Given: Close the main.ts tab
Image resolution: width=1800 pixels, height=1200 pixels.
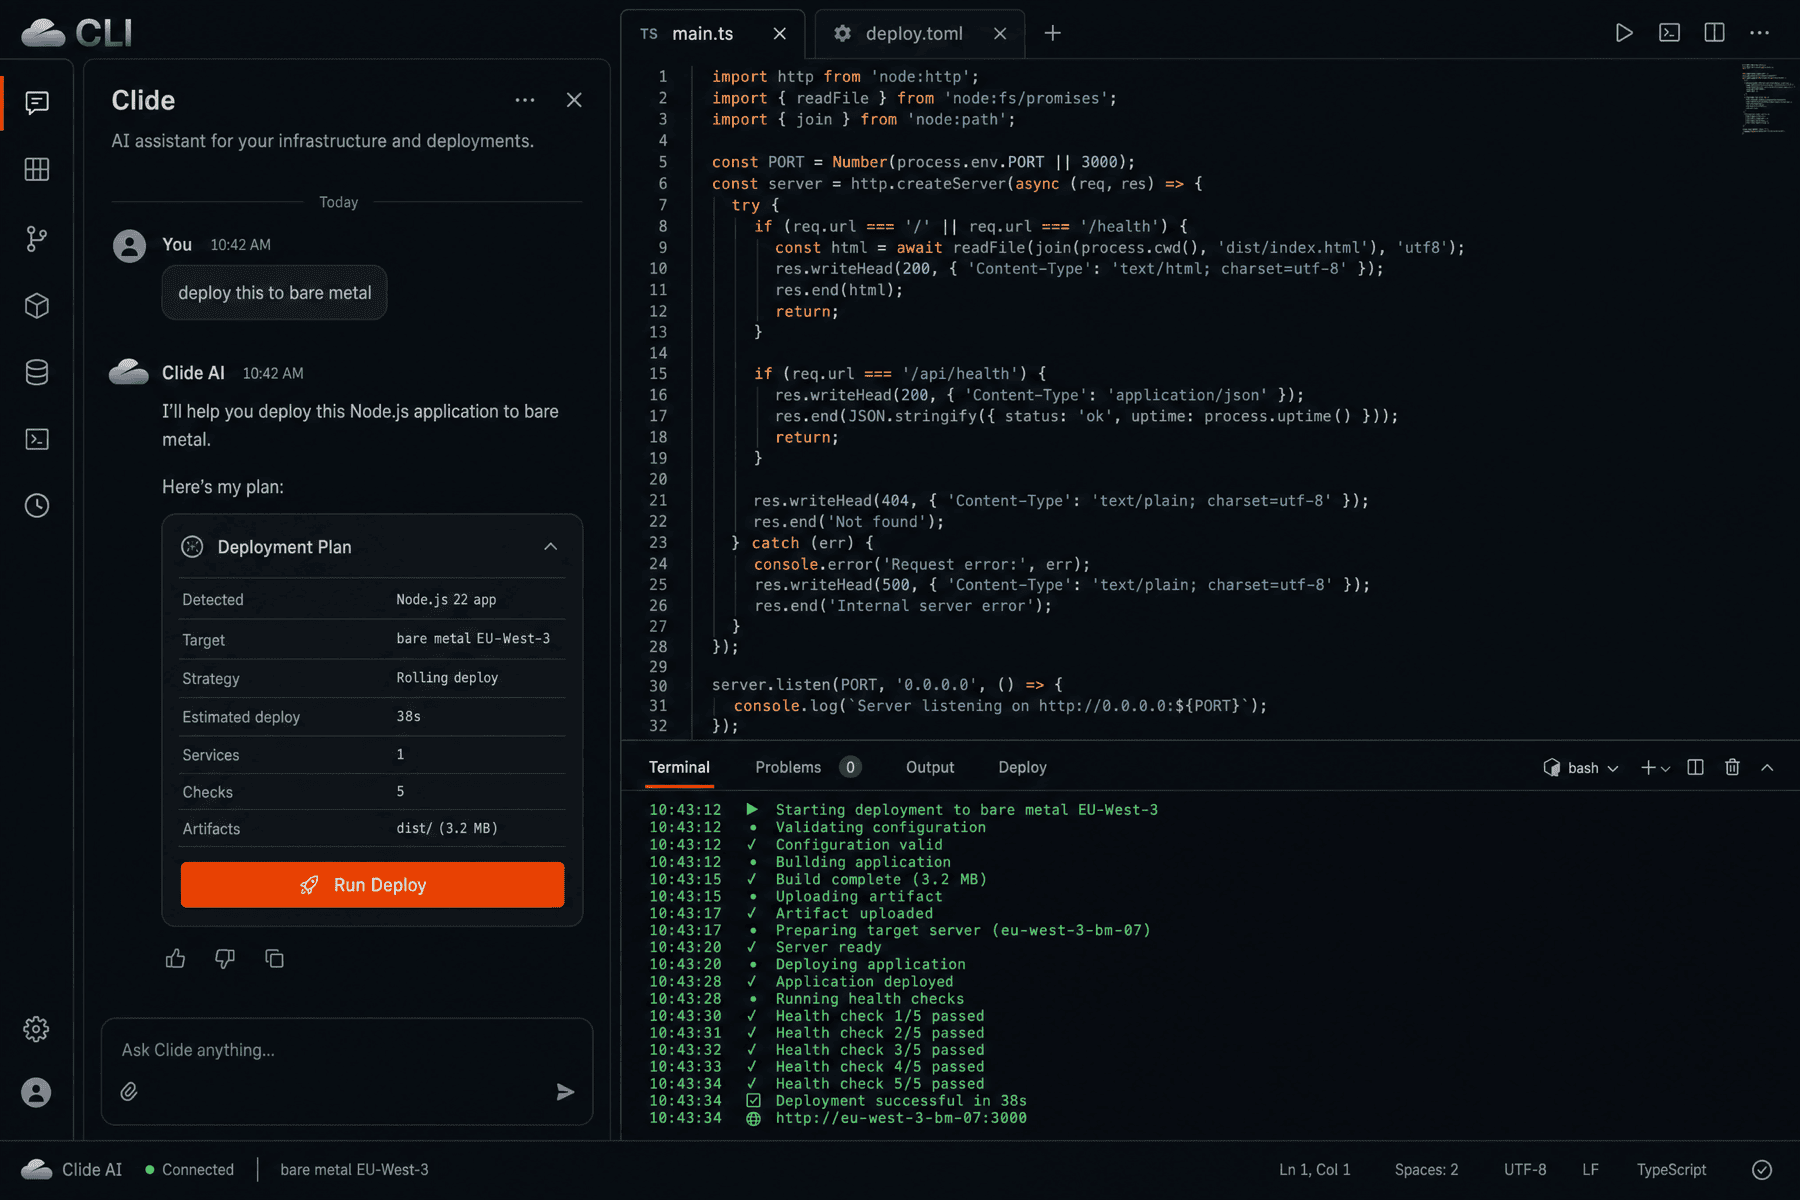Looking at the screenshot, I should click(780, 34).
